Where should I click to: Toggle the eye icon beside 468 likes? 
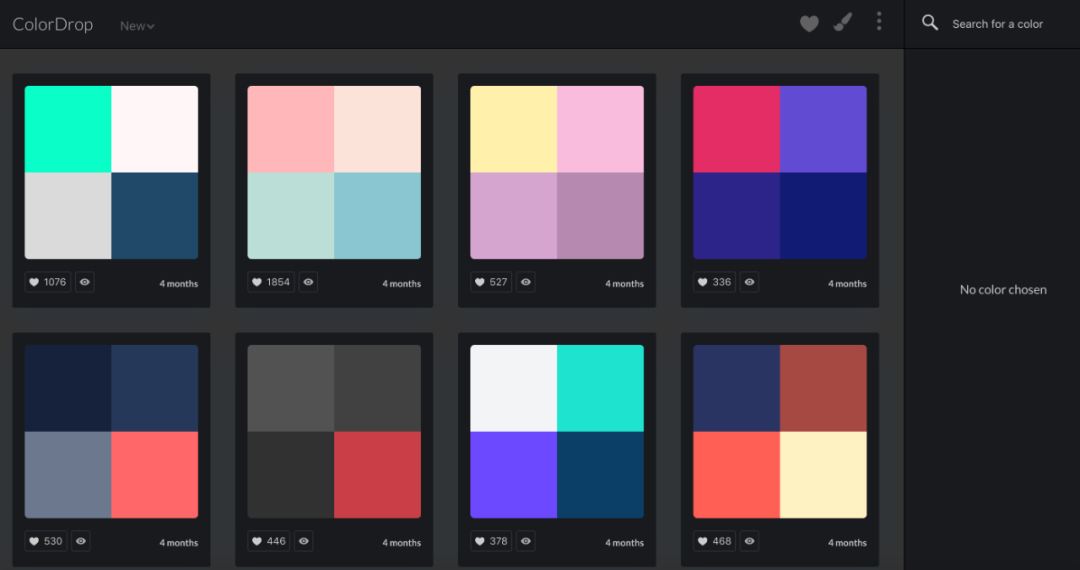[749, 541]
